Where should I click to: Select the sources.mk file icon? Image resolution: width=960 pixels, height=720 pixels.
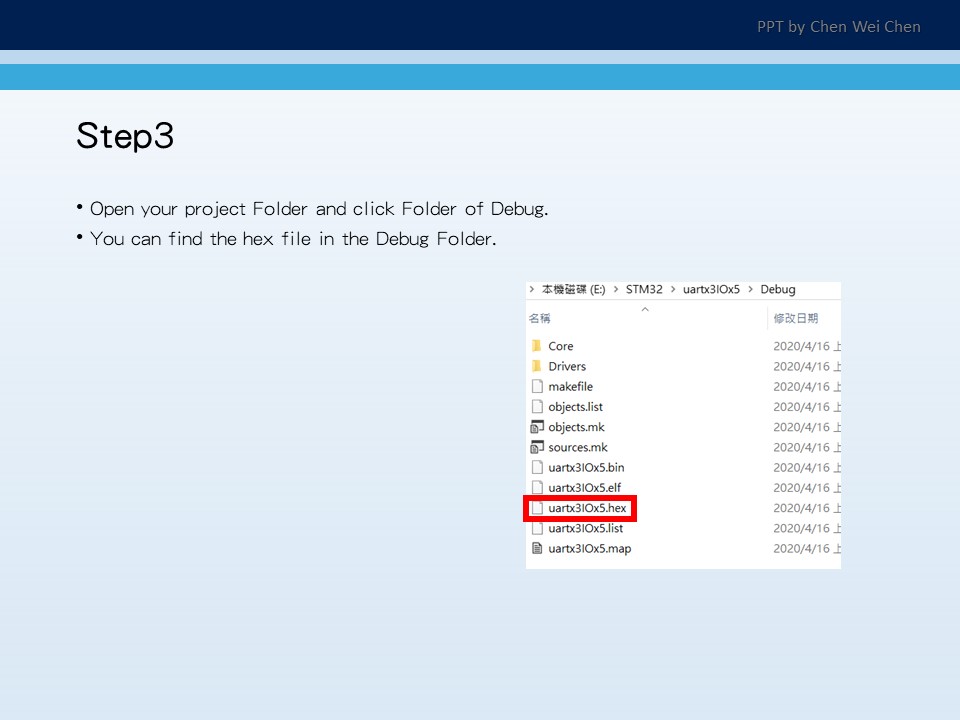tap(537, 447)
